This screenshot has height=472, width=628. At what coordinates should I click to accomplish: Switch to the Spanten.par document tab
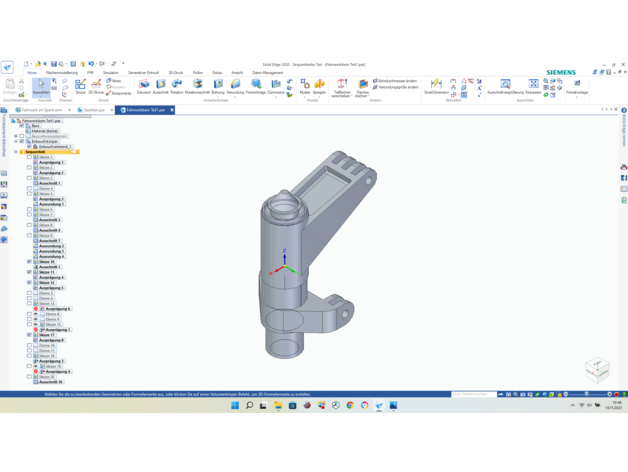pos(94,110)
